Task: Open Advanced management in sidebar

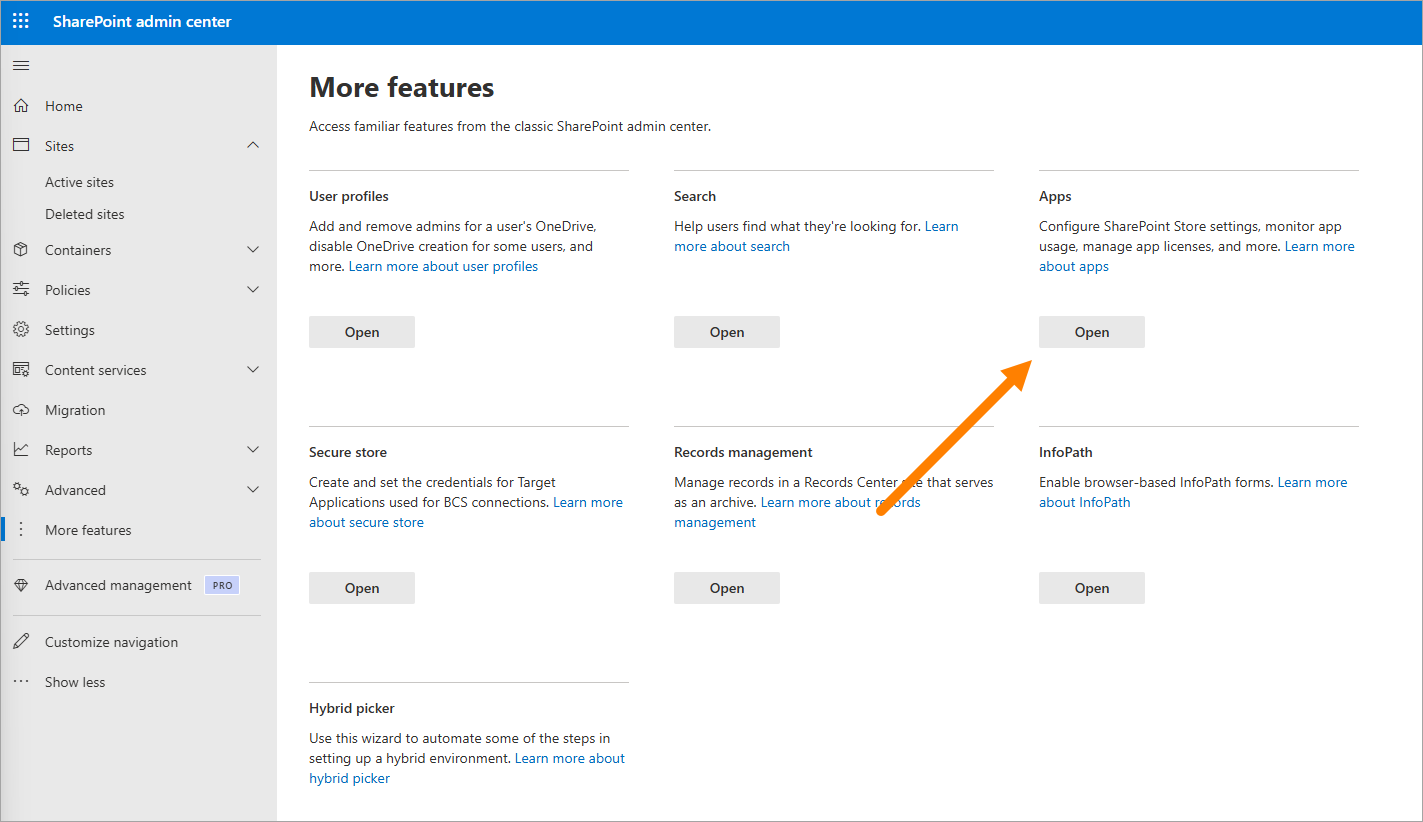Action: pos(118,586)
